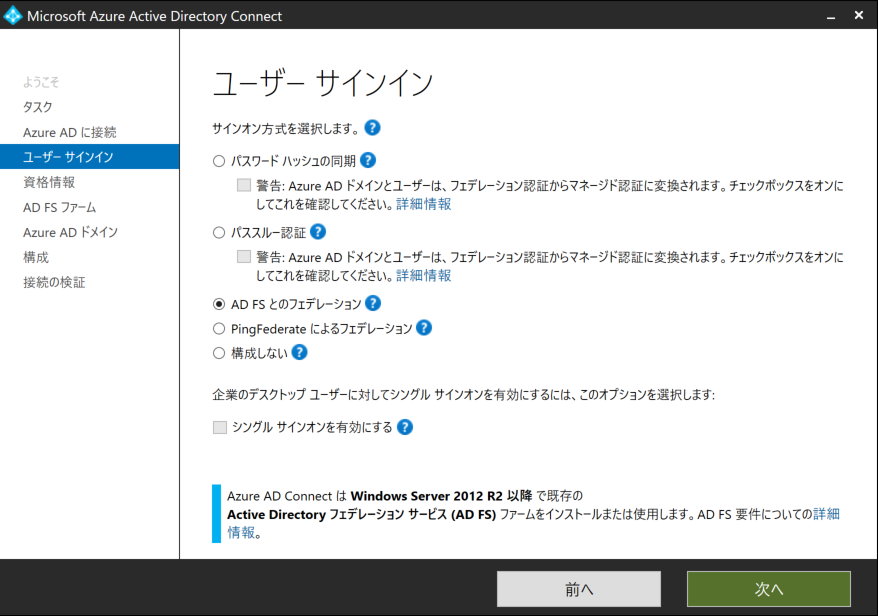Choose PingFederate によるフェデレーション option
878x616 pixels.
[x=219, y=329]
